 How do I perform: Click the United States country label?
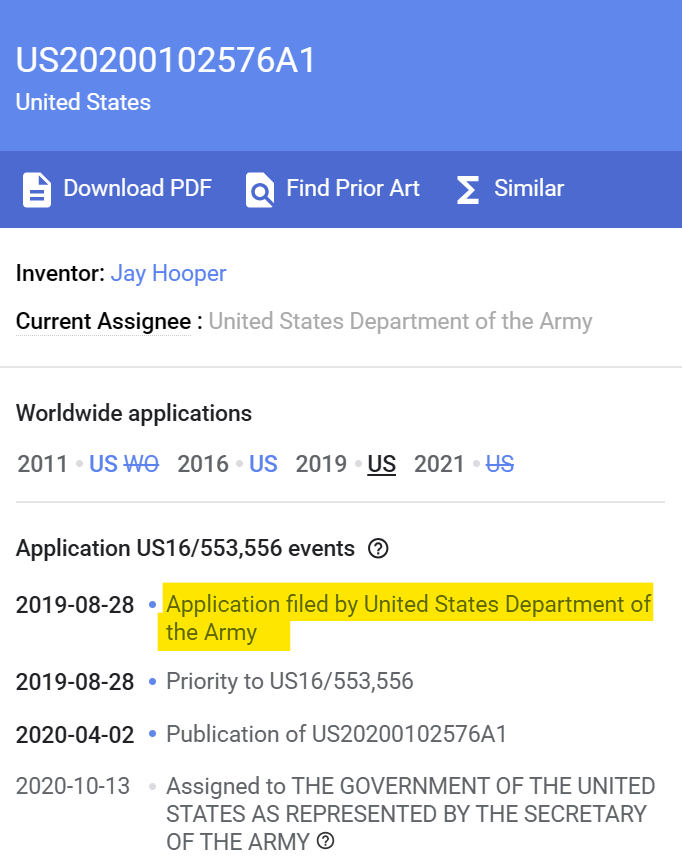point(83,102)
